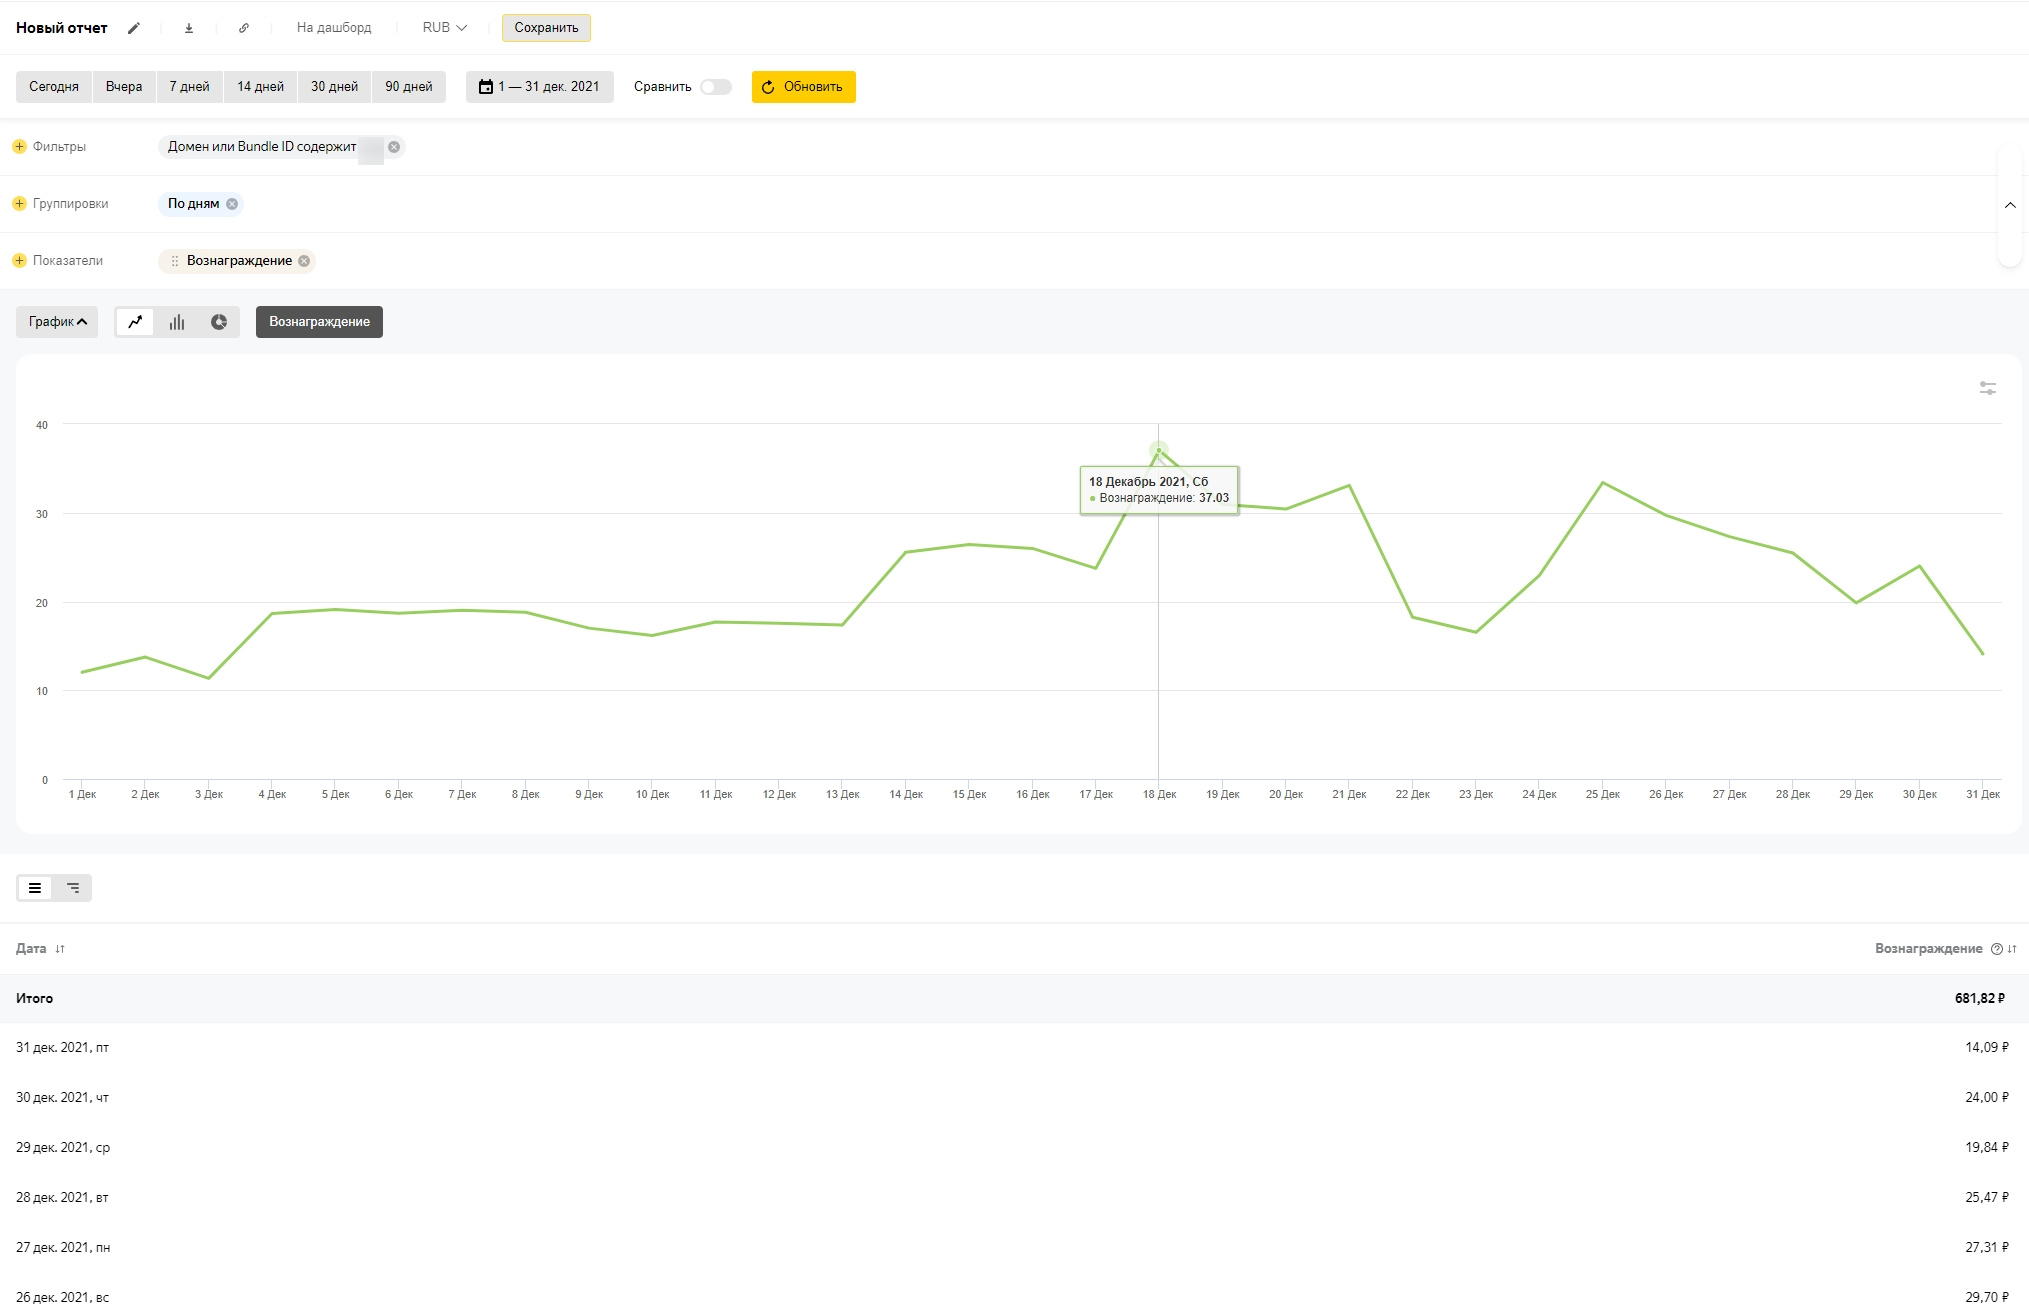
Task: Click the download report icon
Action: pos(189,28)
